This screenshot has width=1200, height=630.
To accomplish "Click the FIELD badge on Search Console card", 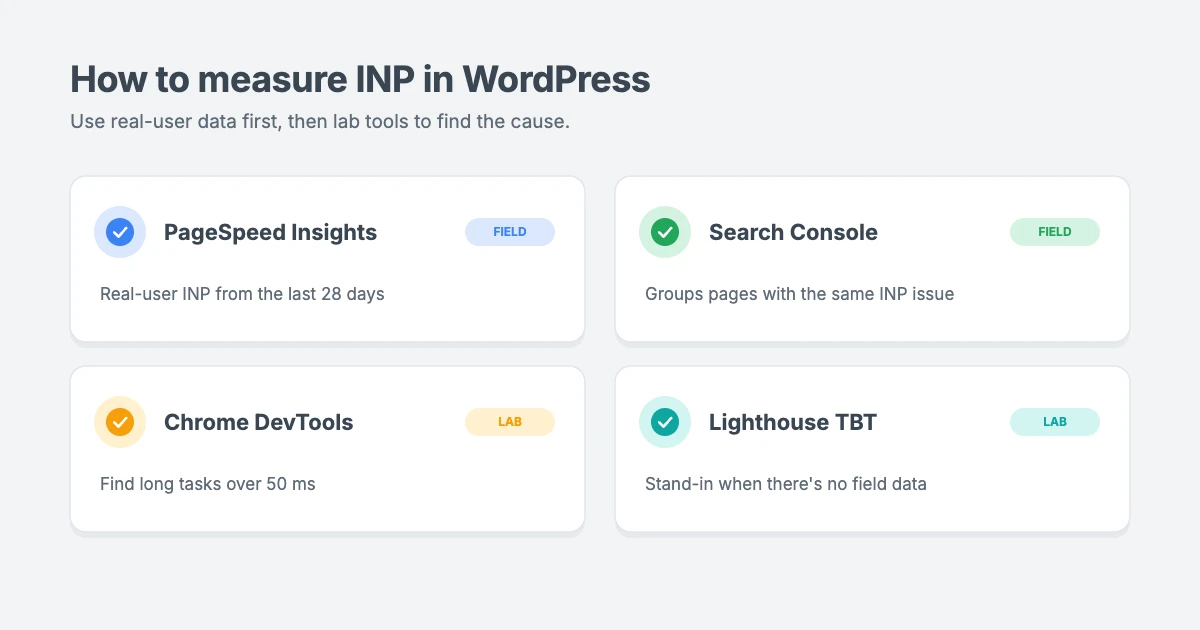I will click(1055, 232).
